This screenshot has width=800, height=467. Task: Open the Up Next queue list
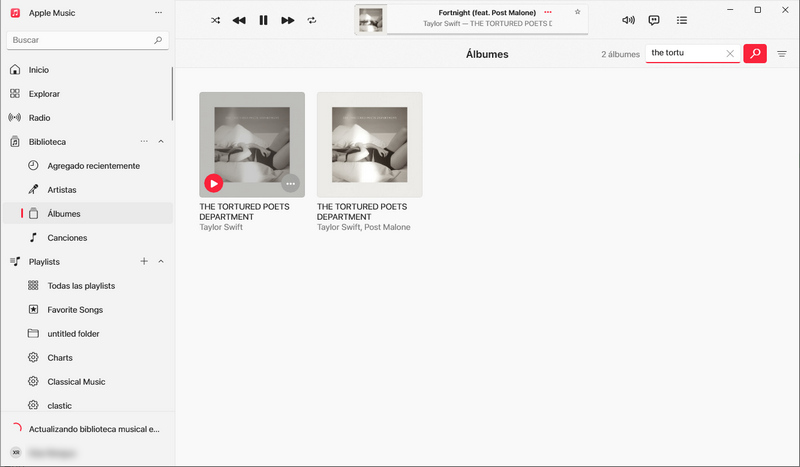[682, 20]
